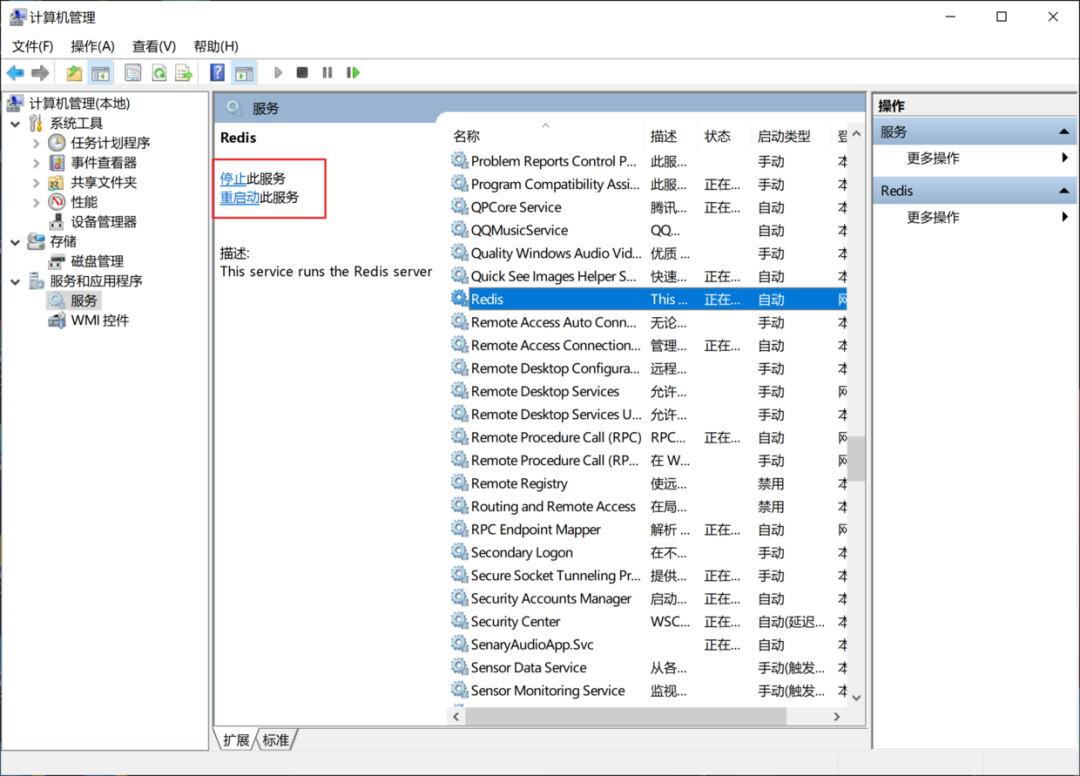Click the 停止 link to stop Redis
This screenshot has width=1080, height=776.
[x=233, y=179]
